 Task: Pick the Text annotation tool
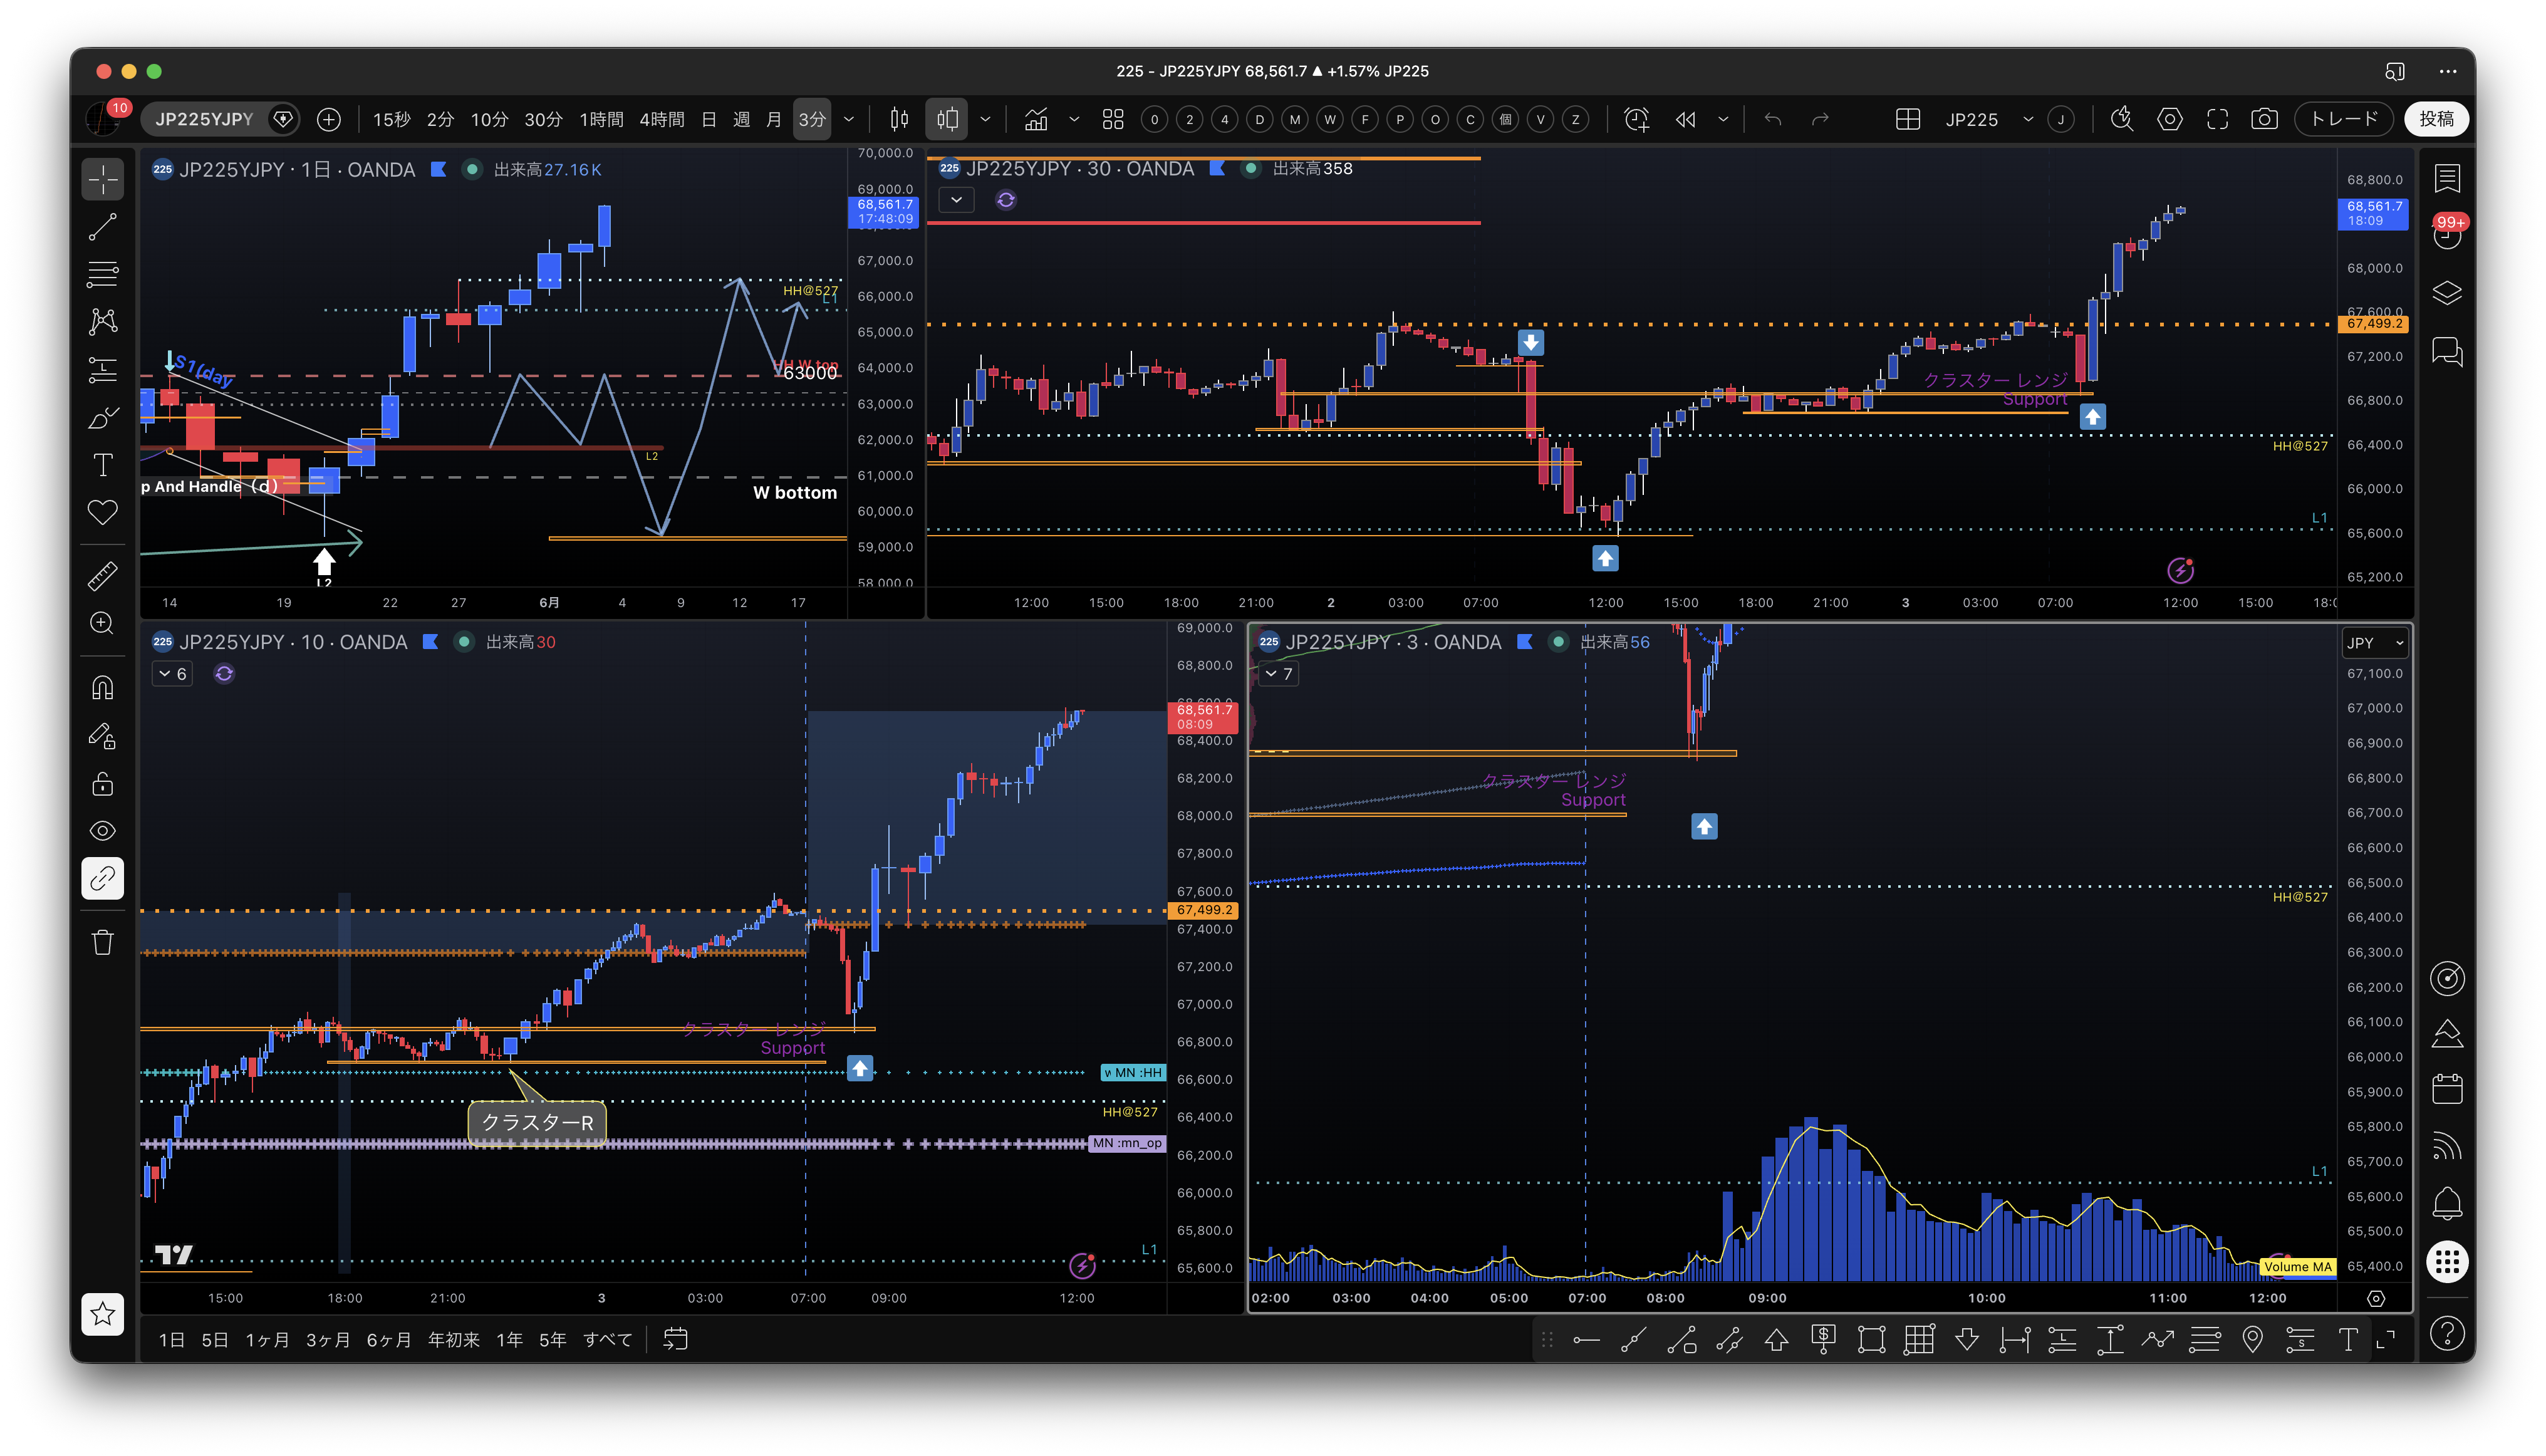[103, 465]
